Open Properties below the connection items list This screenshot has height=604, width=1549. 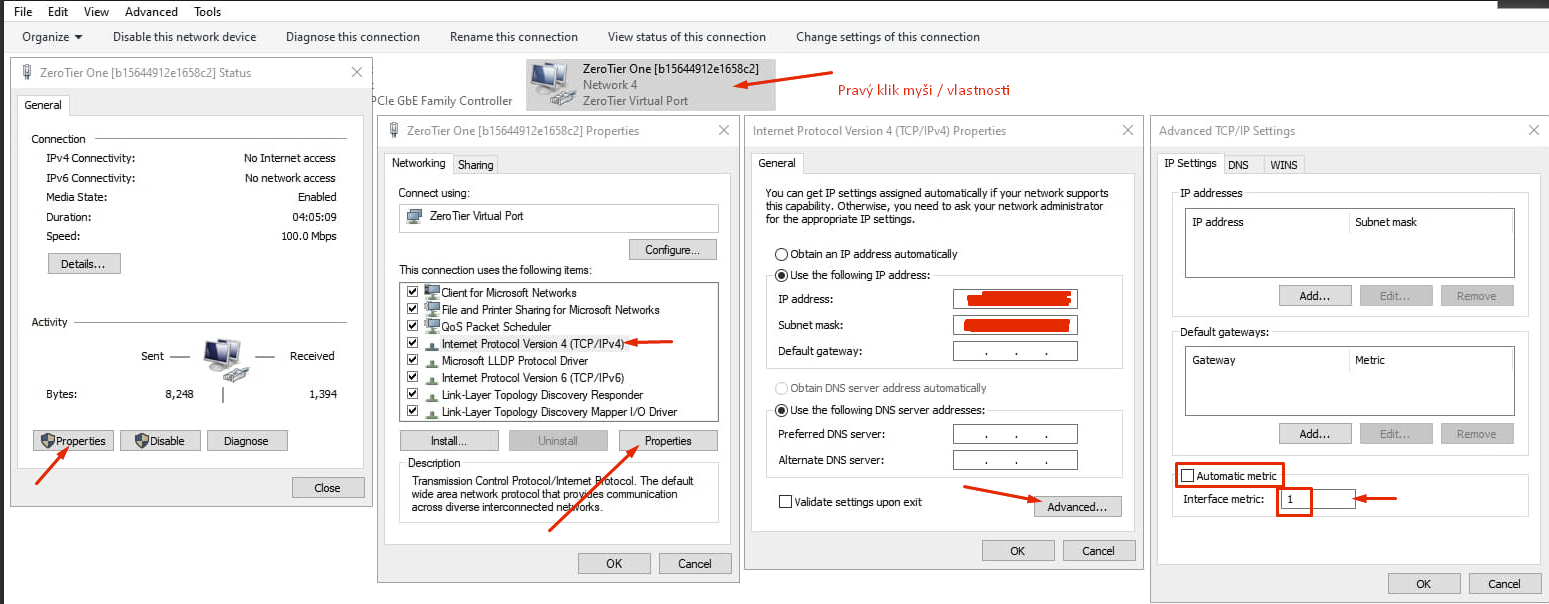coord(668,441)
